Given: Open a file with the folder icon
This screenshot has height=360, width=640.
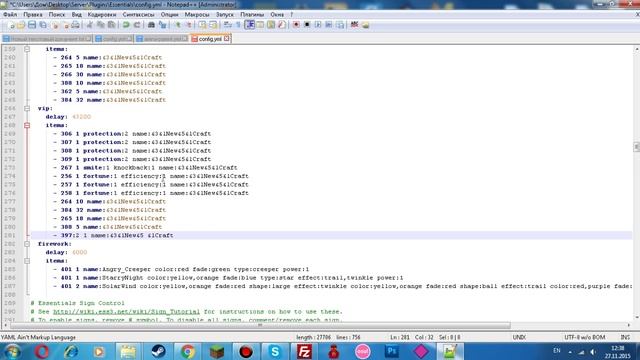Looking at the screenshot, I should pos(21,25).
